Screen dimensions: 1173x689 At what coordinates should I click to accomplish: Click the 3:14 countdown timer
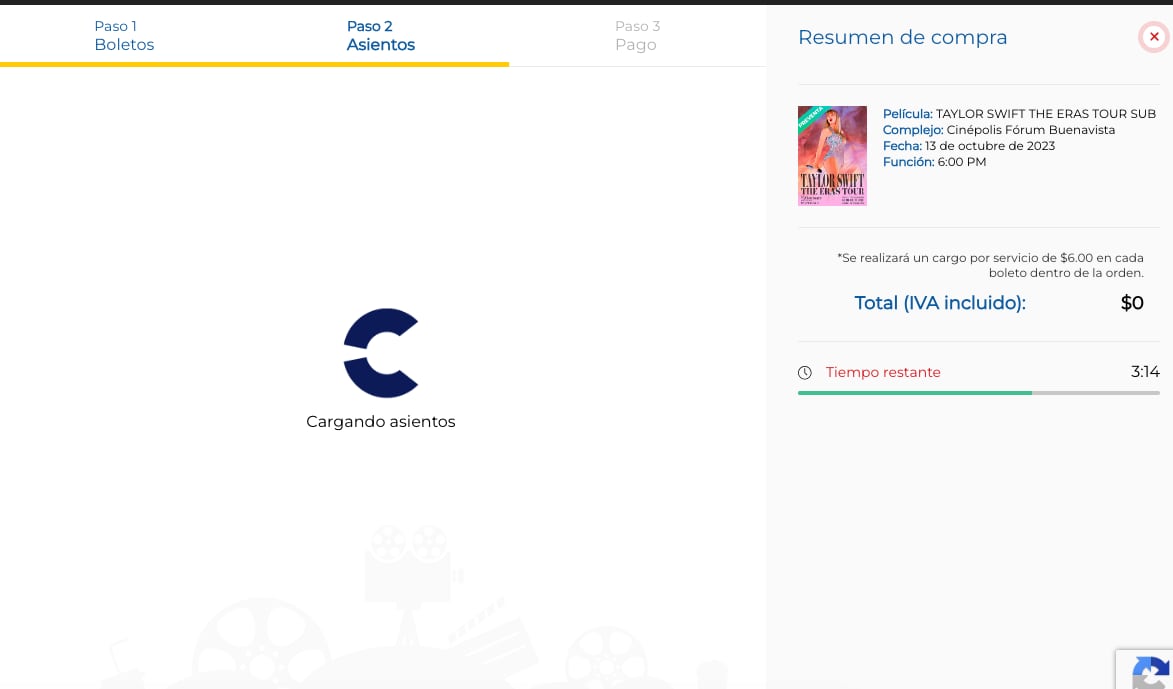(1145, 372)
